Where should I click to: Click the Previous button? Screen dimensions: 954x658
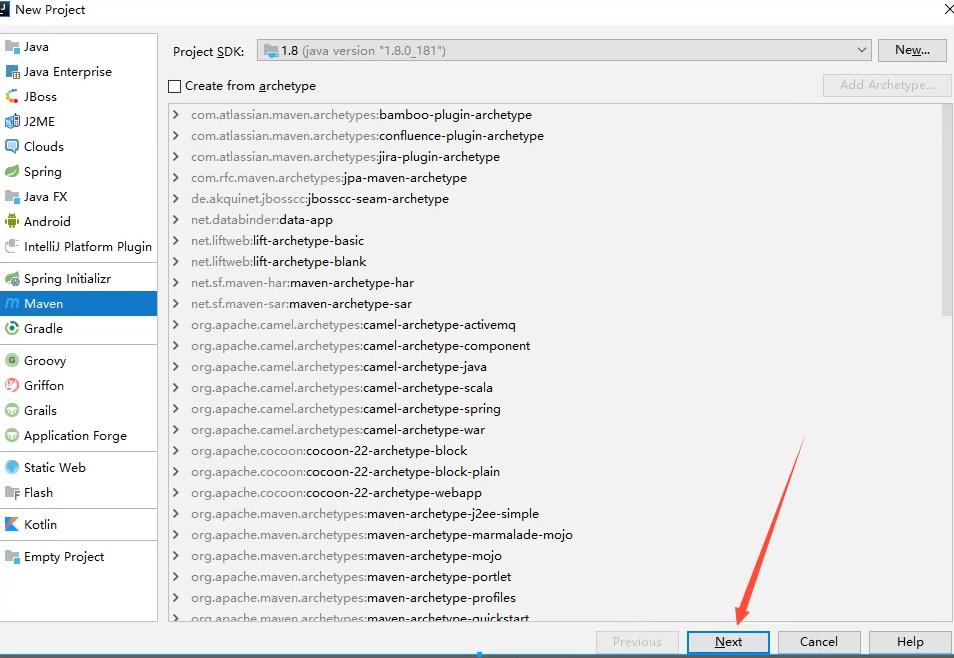(x=637, y=642)
